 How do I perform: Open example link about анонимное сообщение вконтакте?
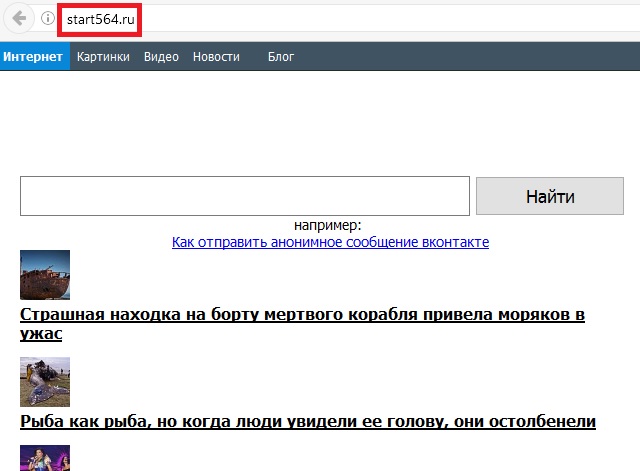(x=330, y=242)
